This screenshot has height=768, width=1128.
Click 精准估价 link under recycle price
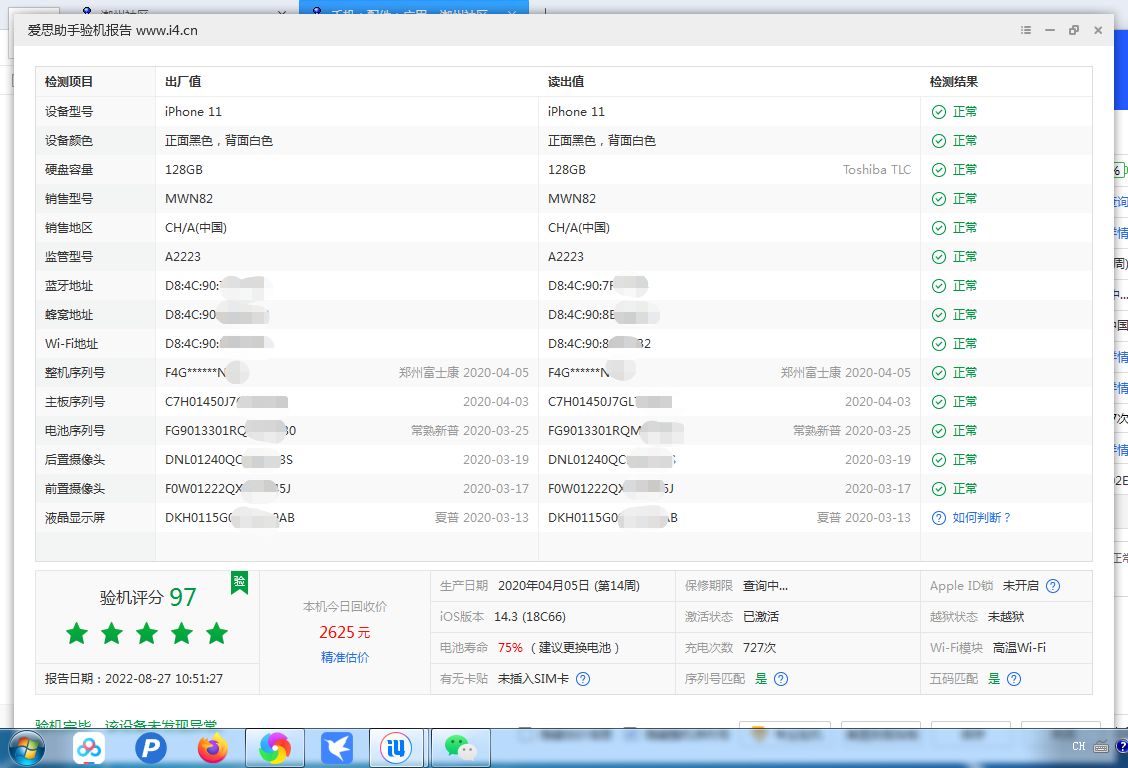[x=345, y=657]
